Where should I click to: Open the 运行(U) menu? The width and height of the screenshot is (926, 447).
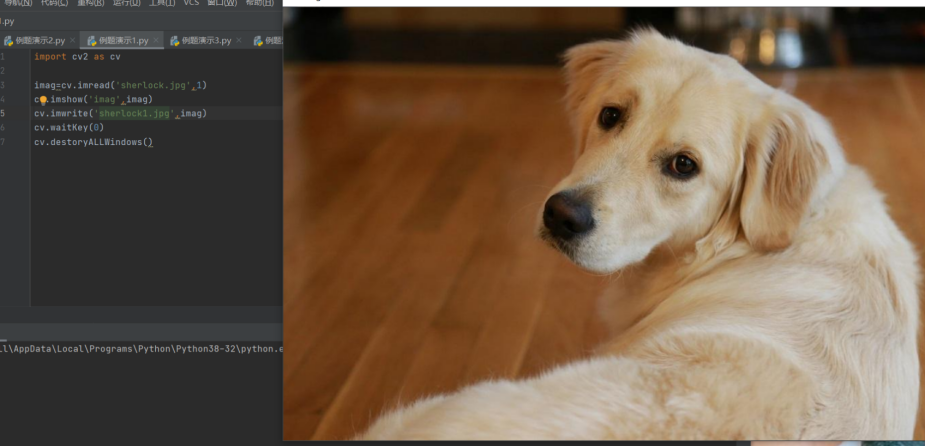126,3
